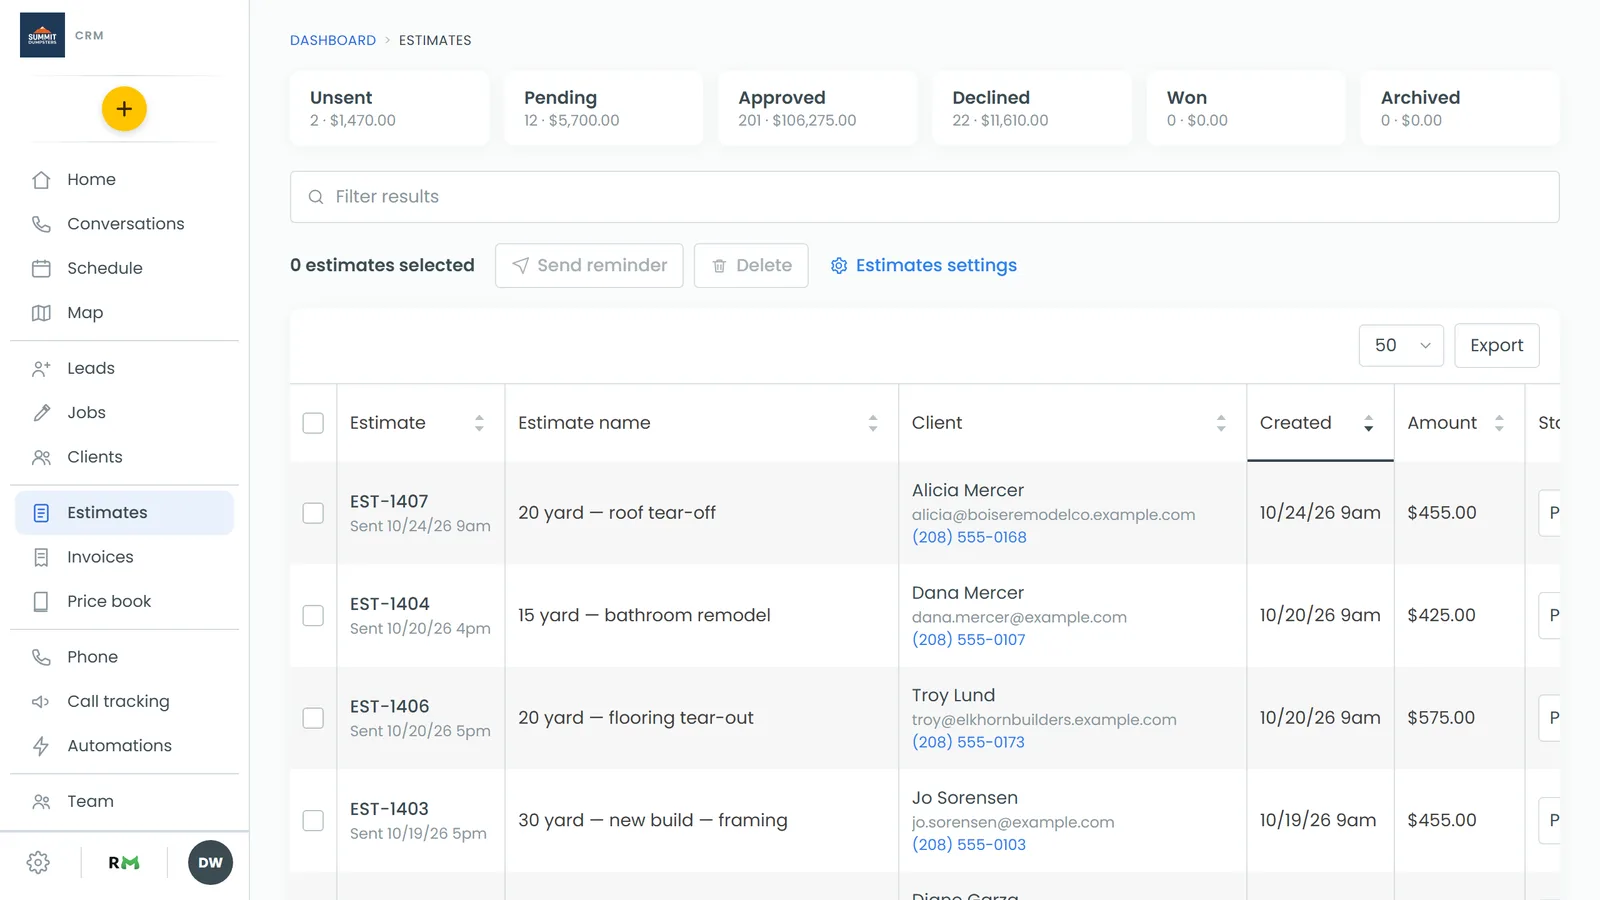Check the EST-1403 row checkbox
Image resolution: width=1600 pixels, height=900 pixels.
313,820
